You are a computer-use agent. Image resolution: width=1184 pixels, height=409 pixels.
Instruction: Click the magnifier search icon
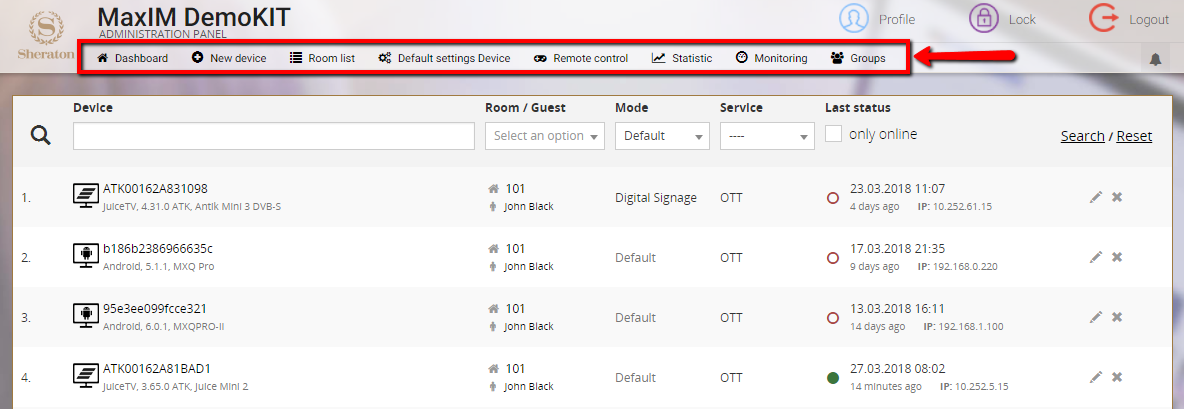click(41, 136)
